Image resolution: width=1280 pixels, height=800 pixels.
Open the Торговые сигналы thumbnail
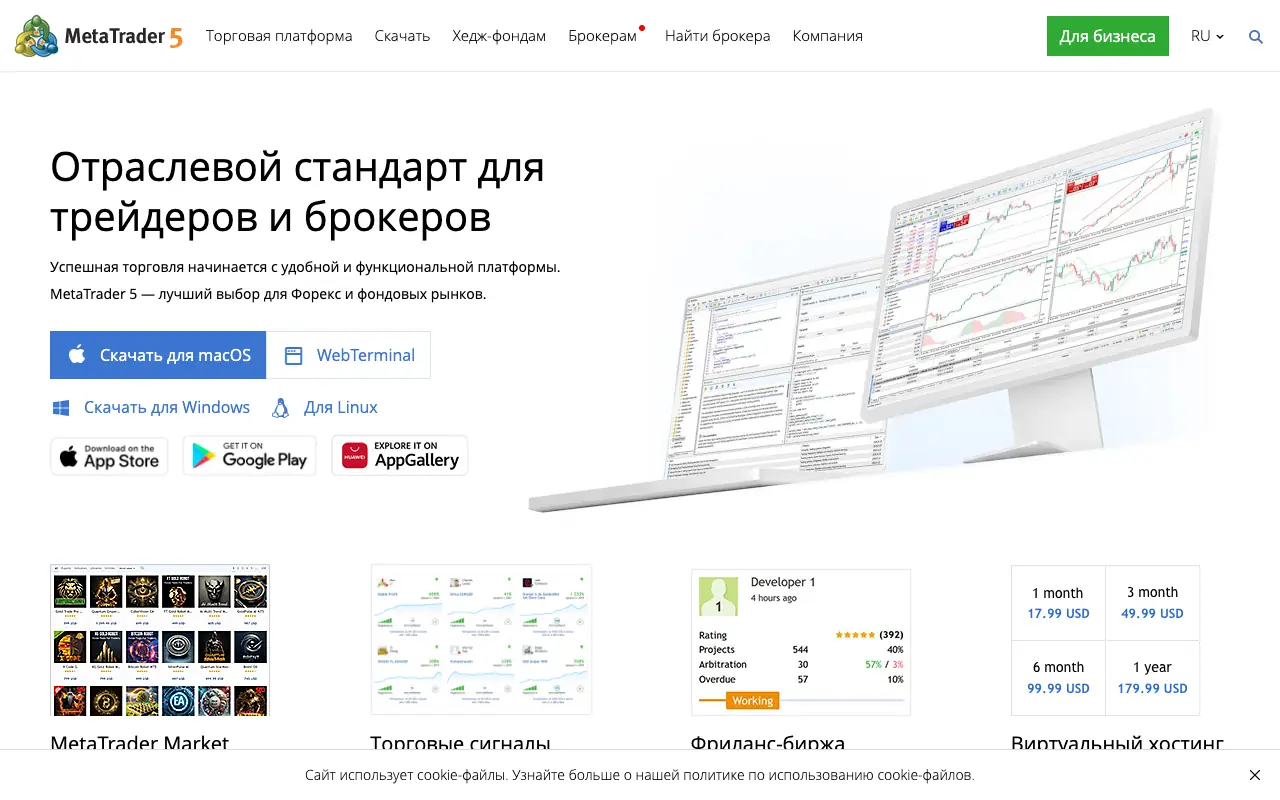(481, 640)
